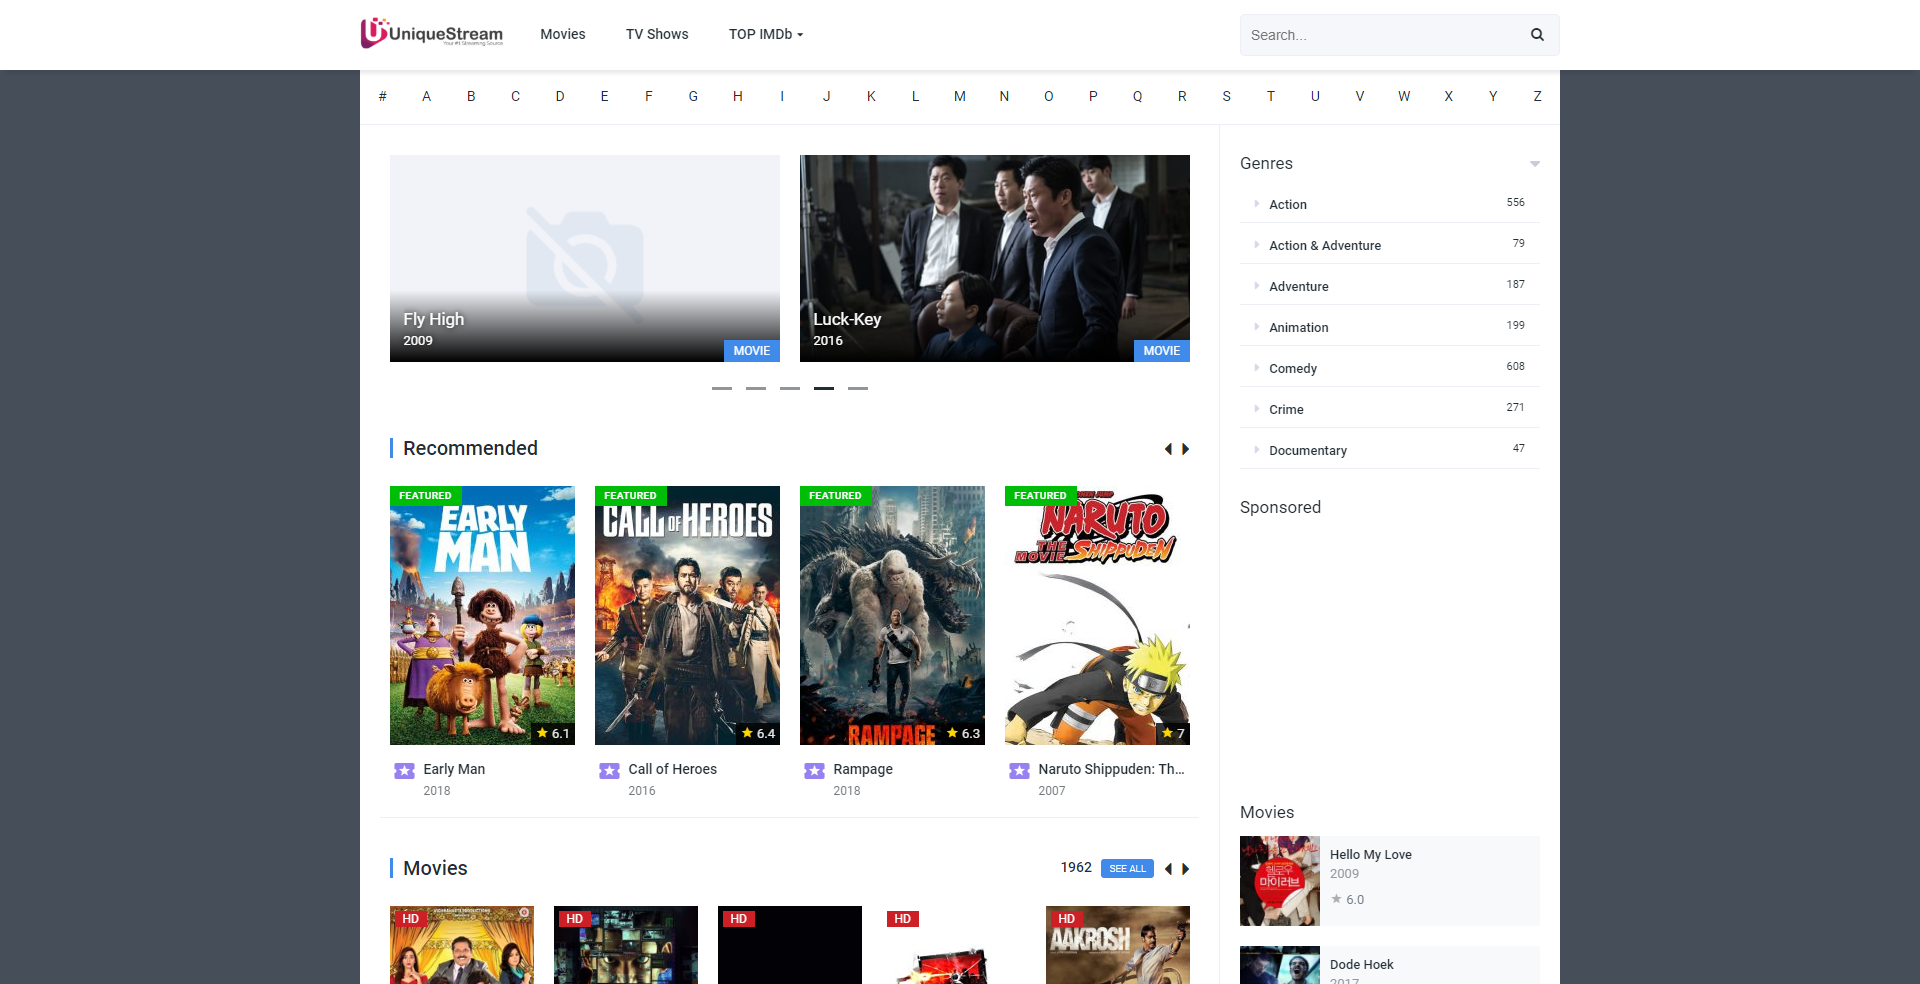Screen dimensions: 1920x984
Task: Click the star rating 6.3 on Rampage poster
Action: tap(963, 733)
